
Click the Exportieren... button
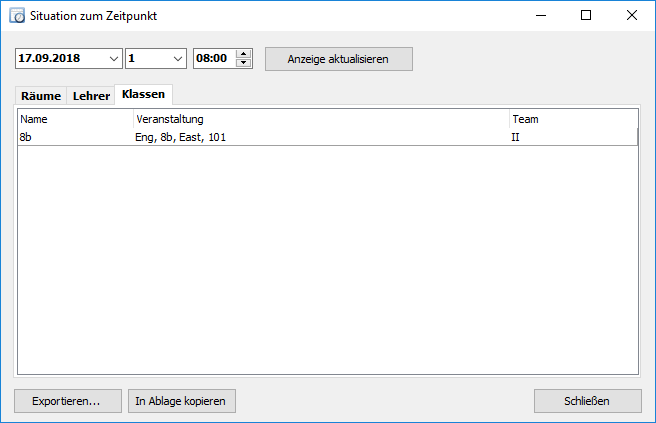68,401
